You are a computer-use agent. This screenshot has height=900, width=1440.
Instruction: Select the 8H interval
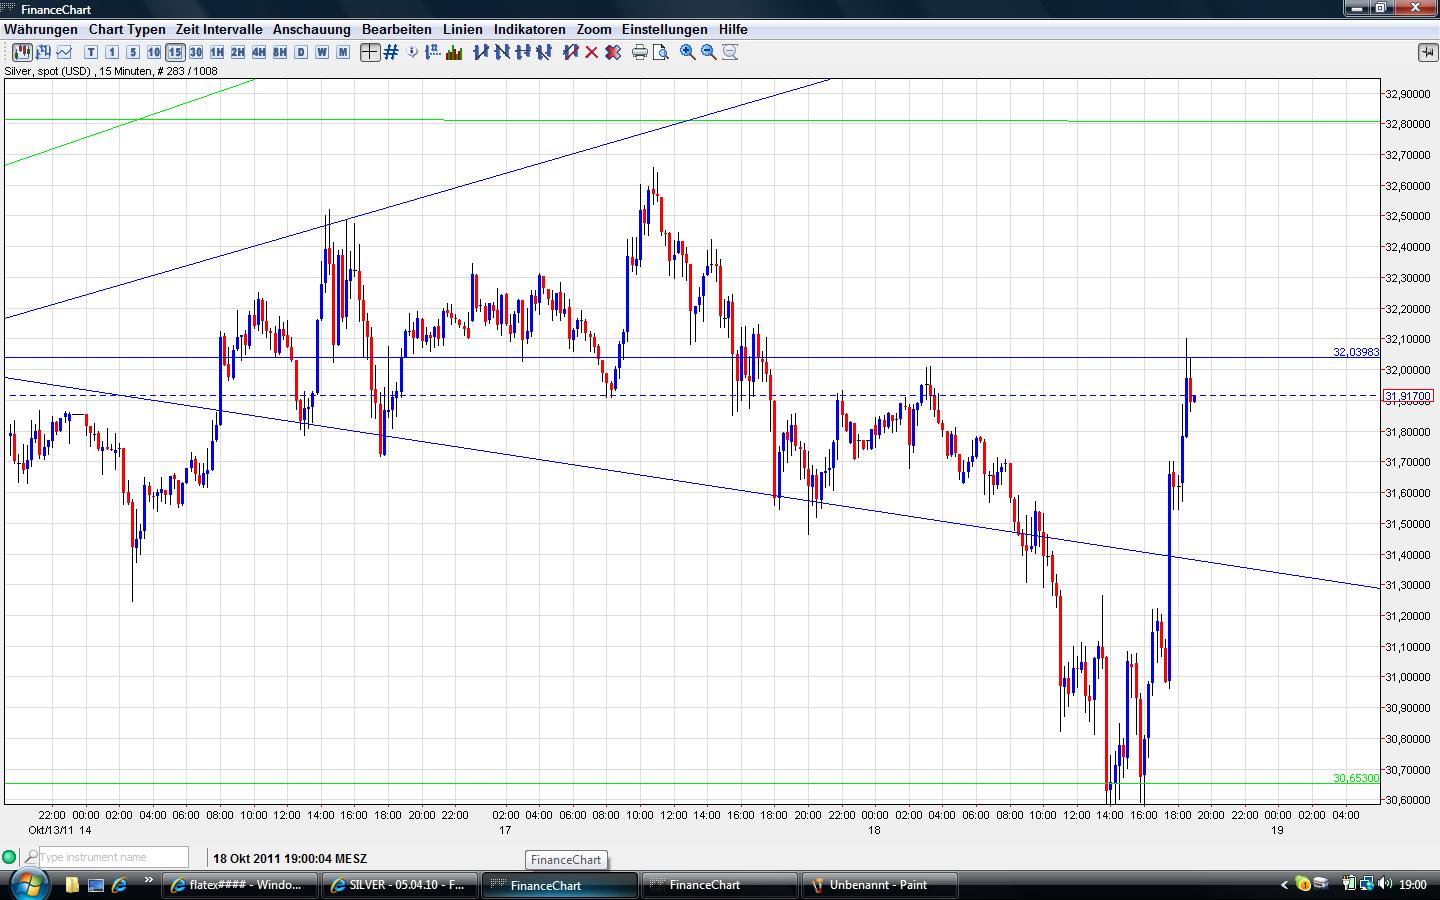coord(280,52)
